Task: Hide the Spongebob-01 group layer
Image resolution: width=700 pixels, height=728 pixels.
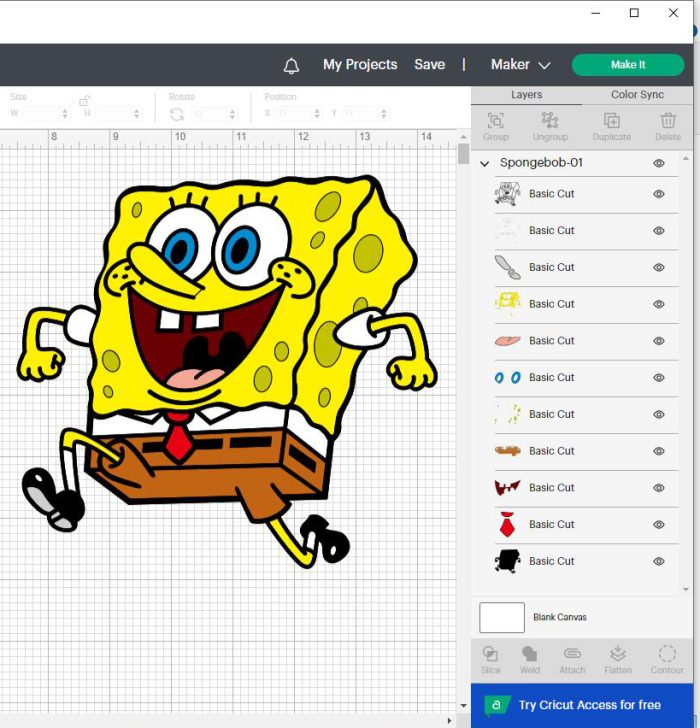Action: click(659, 163)
